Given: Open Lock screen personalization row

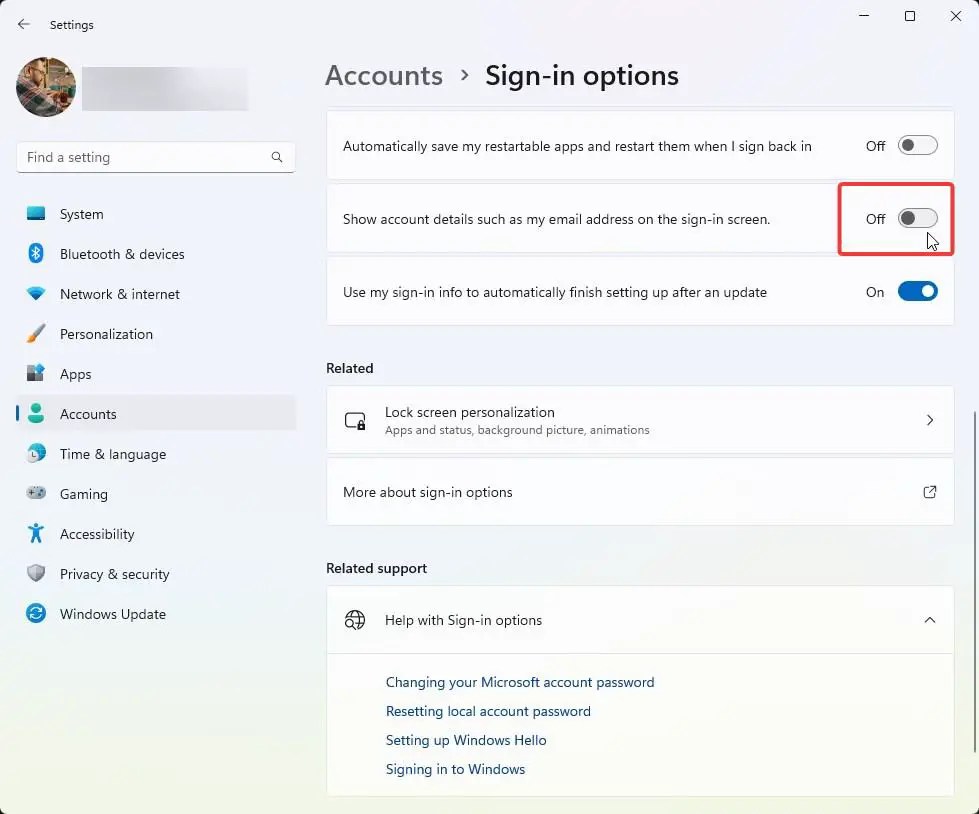Looking at the screenshot, I should point(640,420).
